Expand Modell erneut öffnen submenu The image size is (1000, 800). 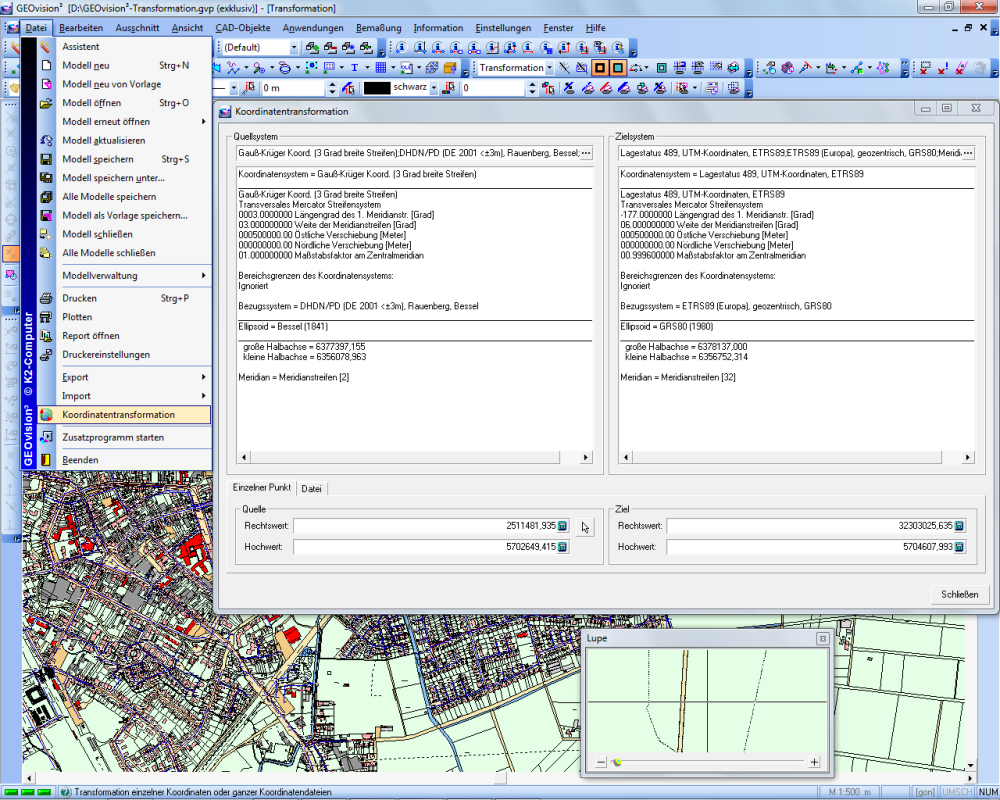203,122
